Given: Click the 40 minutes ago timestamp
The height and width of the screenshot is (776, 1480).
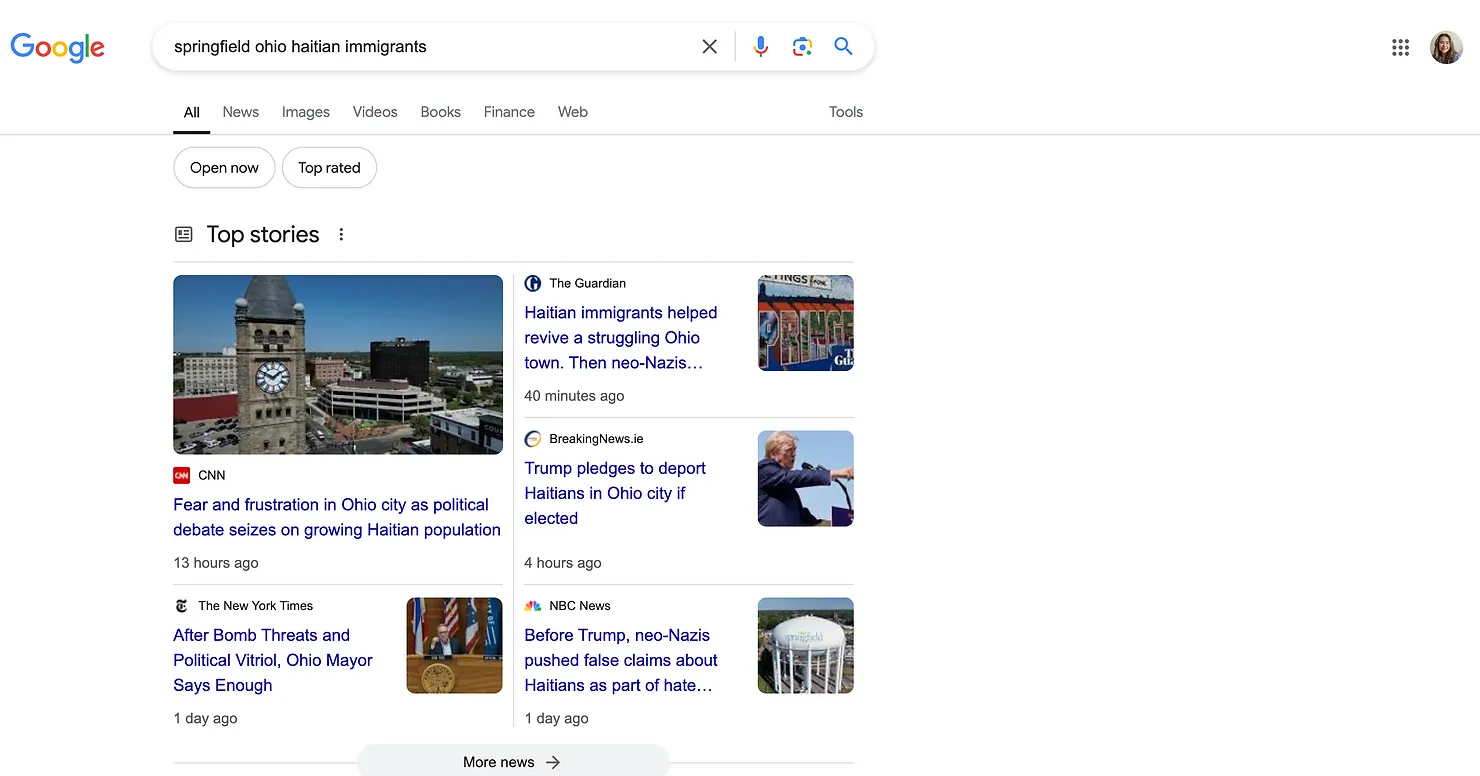Looking at the screenshot, I should (574, 396).
